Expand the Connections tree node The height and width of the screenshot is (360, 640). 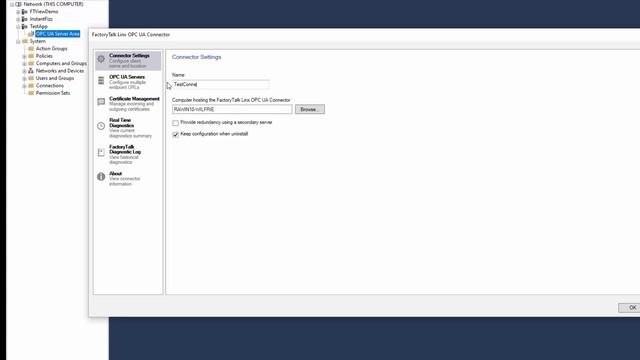click(24, 86)
